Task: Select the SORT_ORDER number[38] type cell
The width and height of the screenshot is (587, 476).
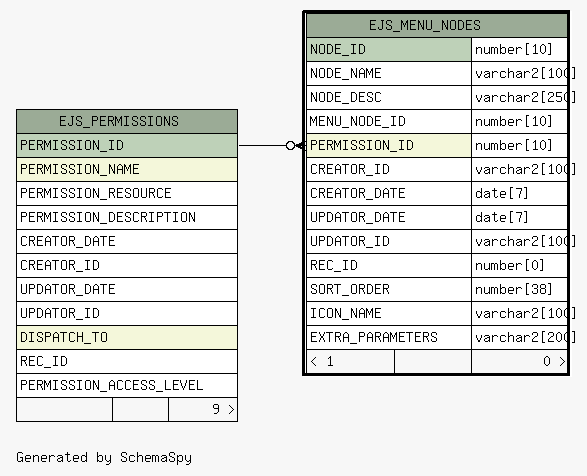Action: [520, 289]
